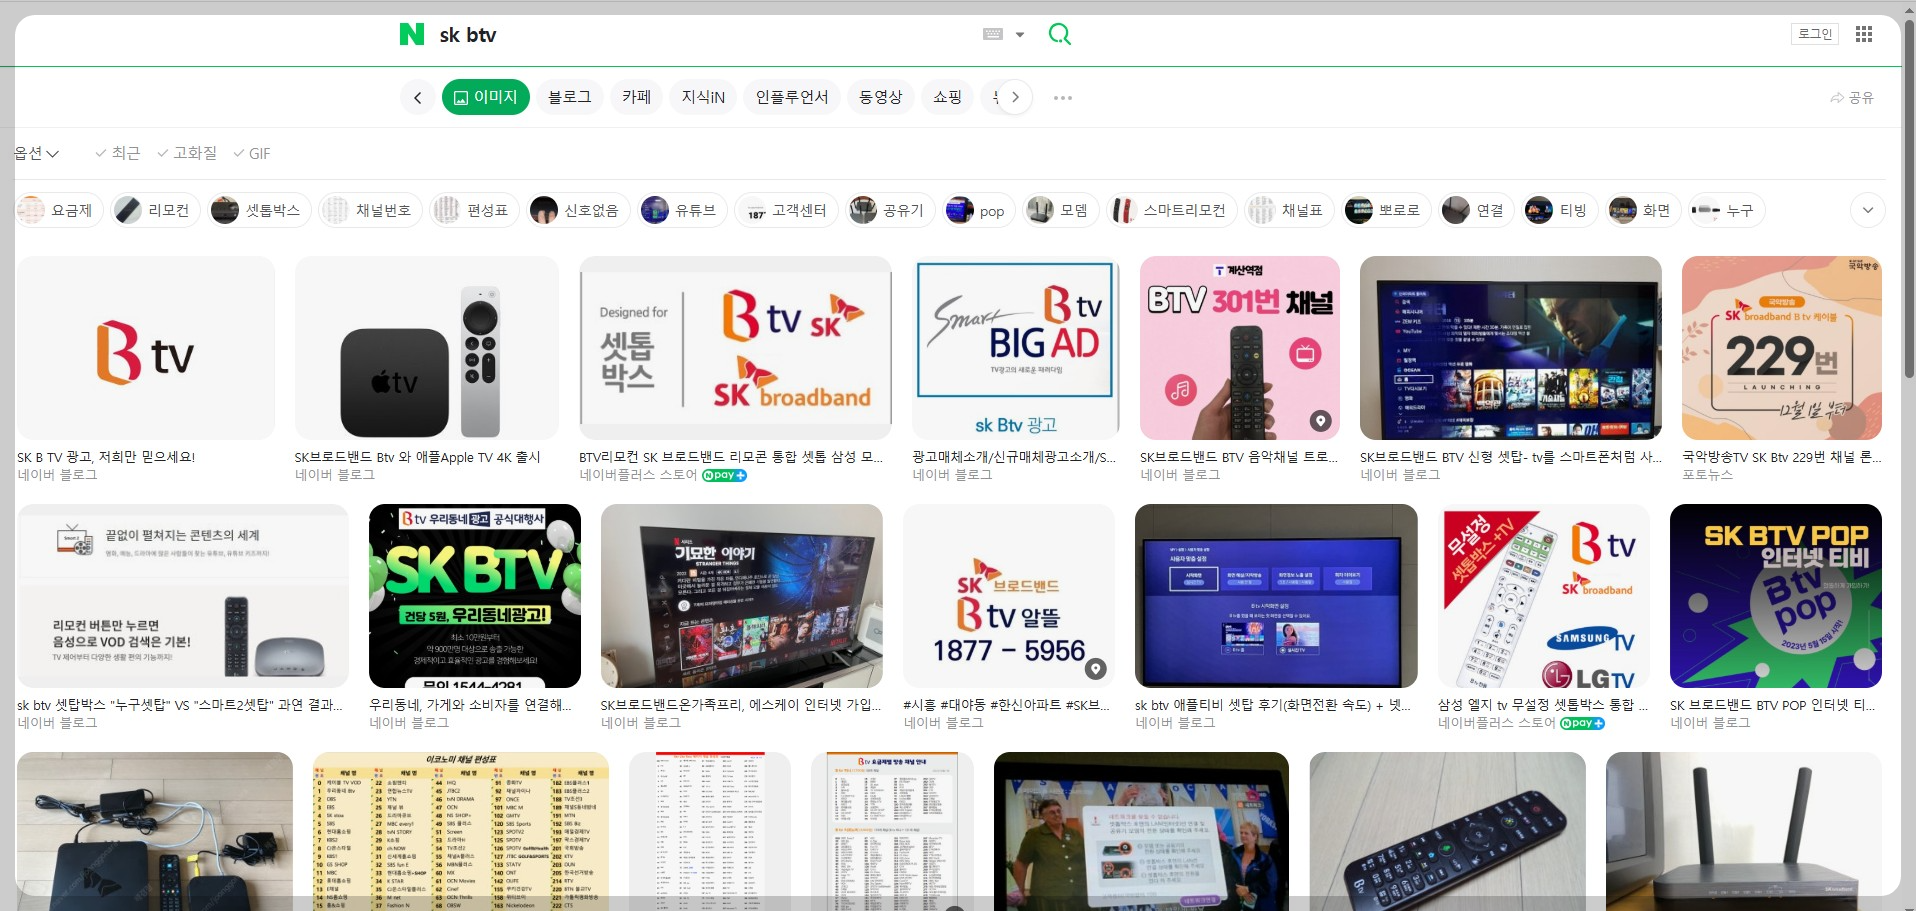Click the 공유 share link
The height and width of the screenshot is (911, 1916).
1852,98
